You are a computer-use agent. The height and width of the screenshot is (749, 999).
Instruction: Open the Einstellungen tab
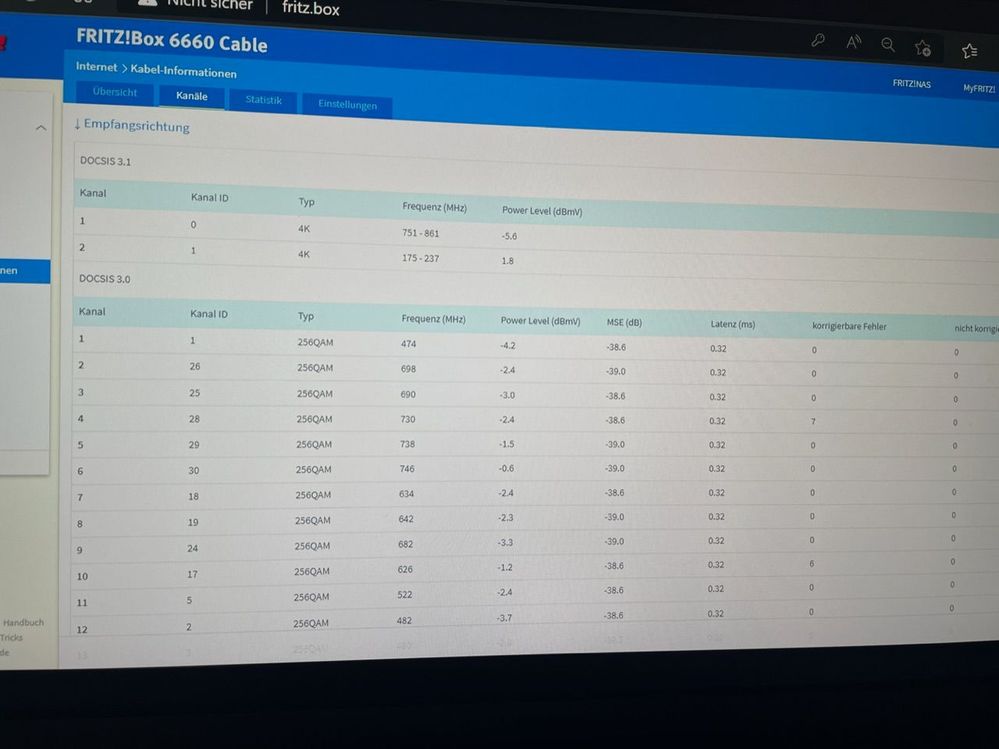[x=347, y=104]
